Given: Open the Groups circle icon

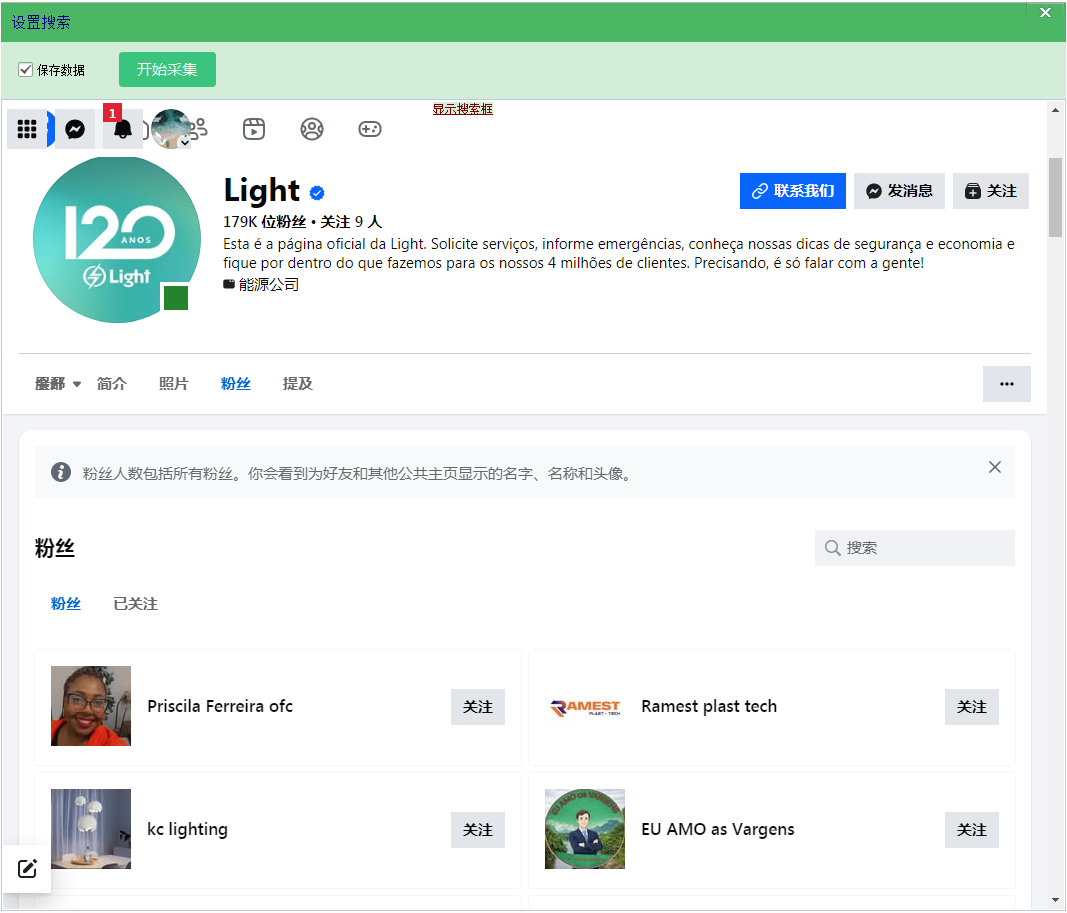Looking at the screenshot, I should pos(312,129).
